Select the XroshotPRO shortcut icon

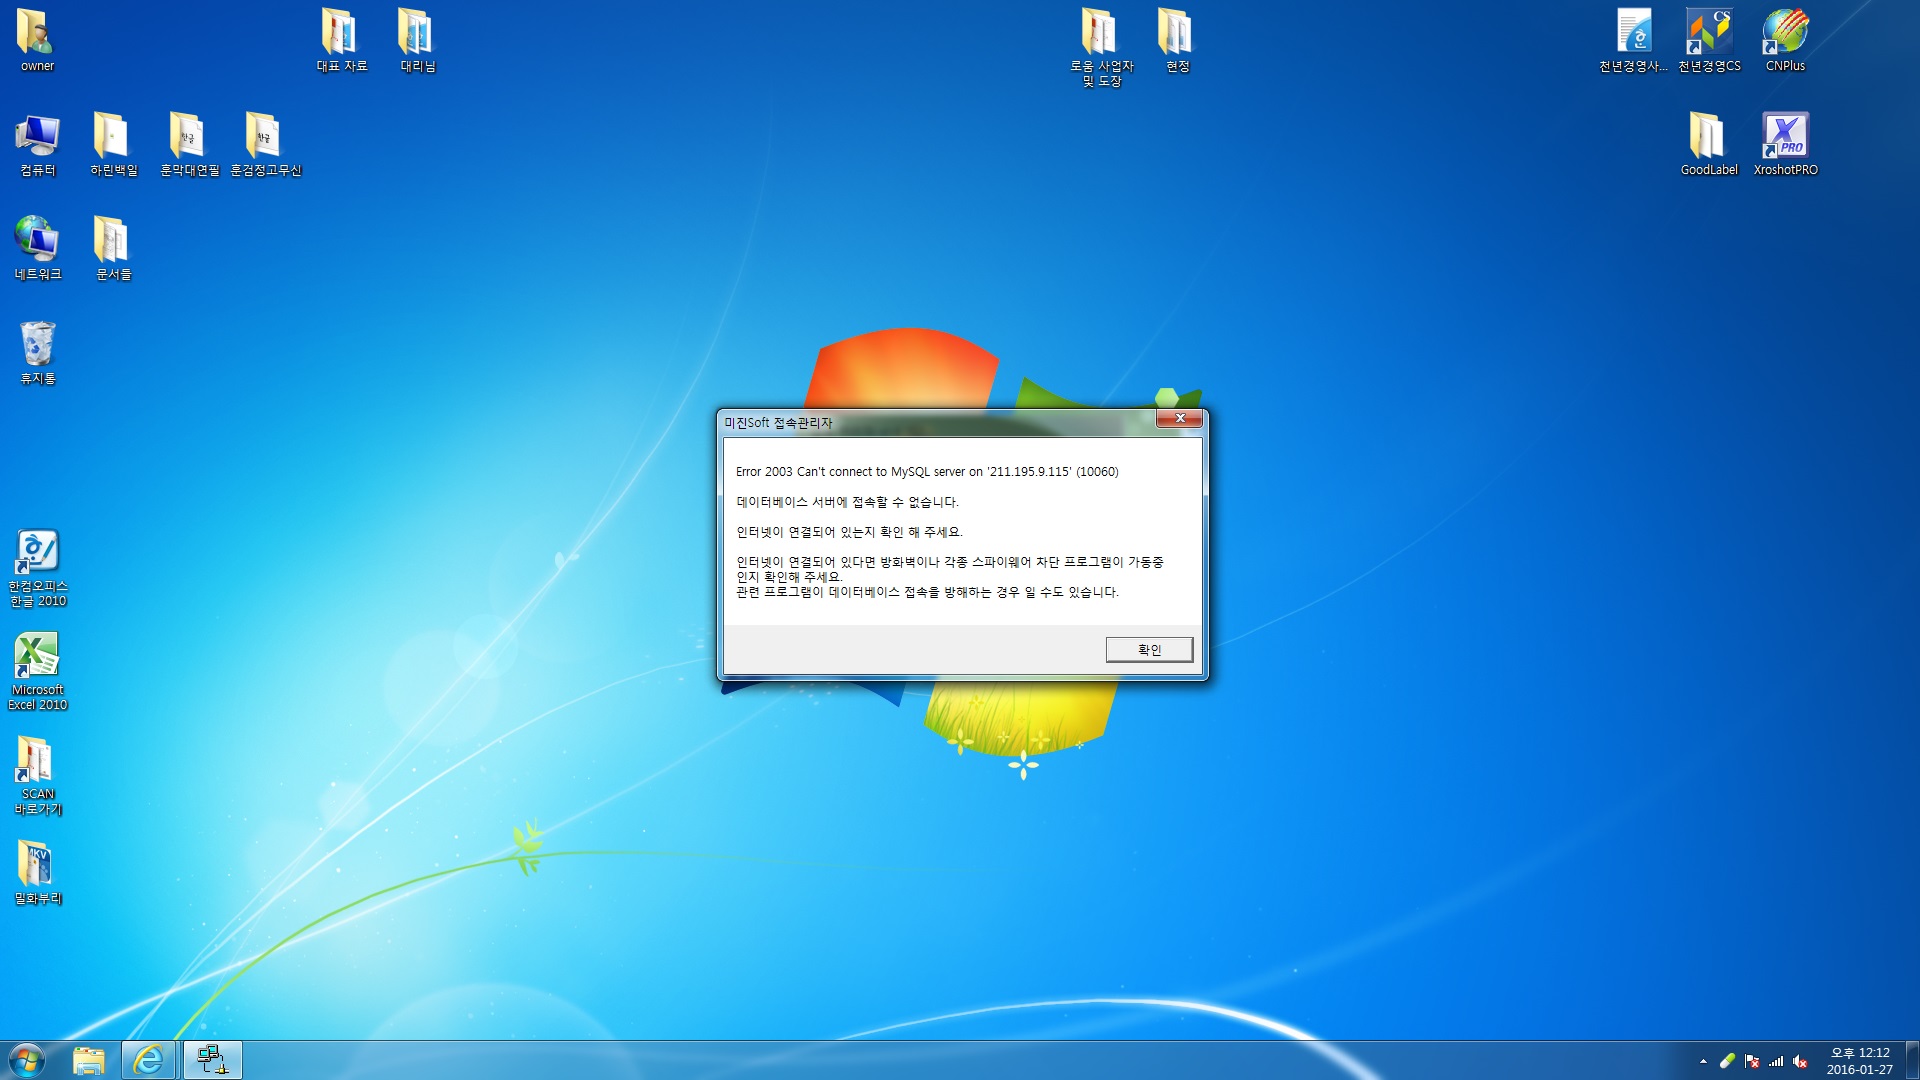[x=1785, y=144]
